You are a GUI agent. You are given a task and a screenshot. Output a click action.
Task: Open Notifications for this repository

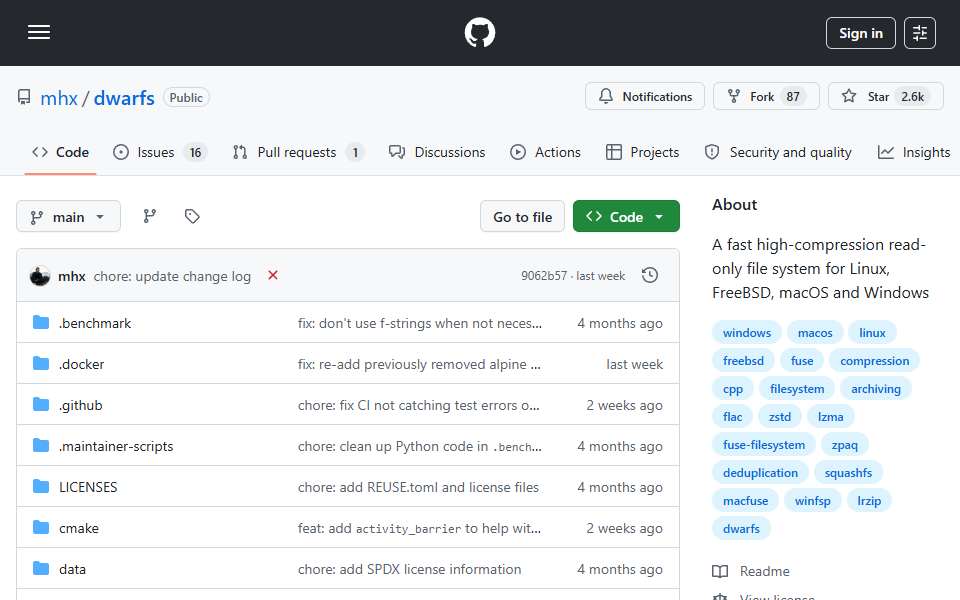(645, 96)
